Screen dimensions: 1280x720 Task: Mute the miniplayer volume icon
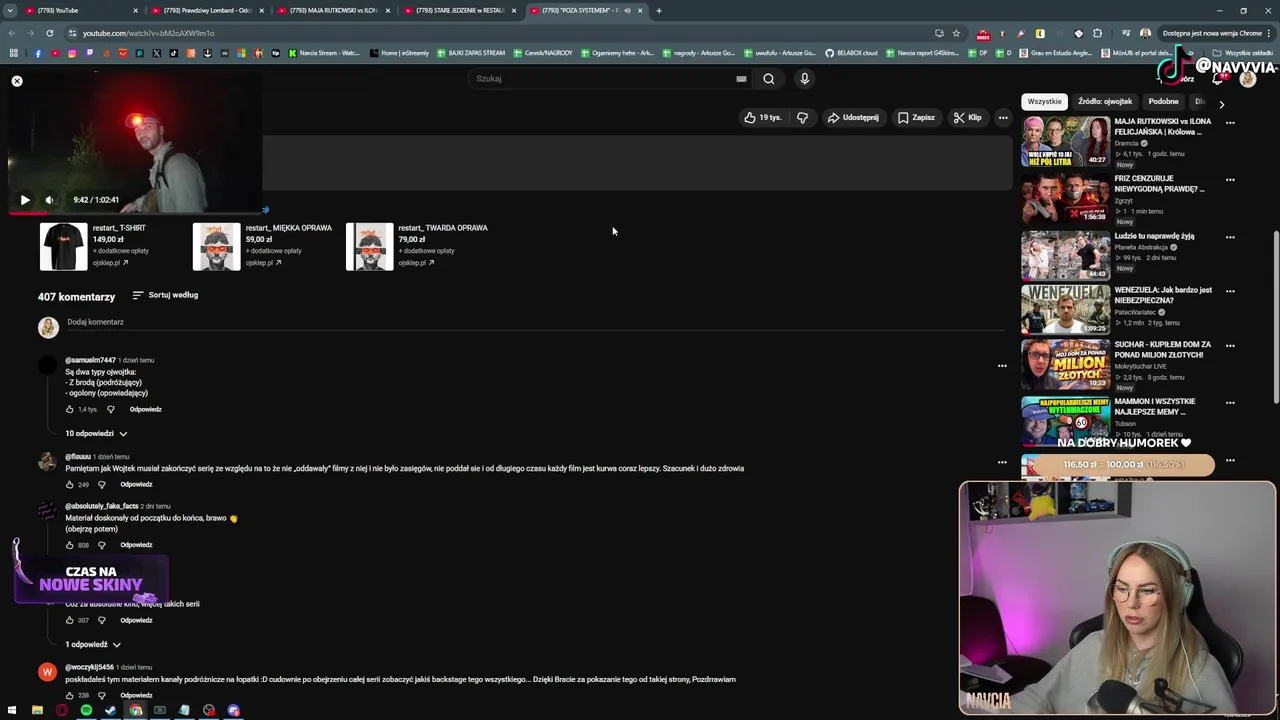pyautogui.click(x=49, y=200)
